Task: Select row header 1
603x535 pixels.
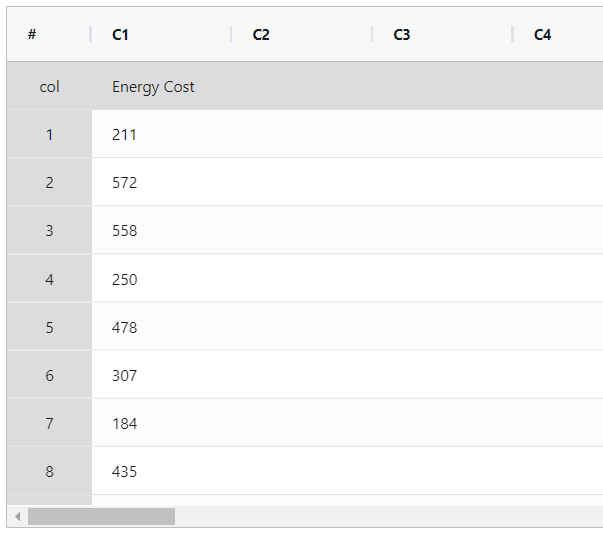Action: tap(50, 134)
